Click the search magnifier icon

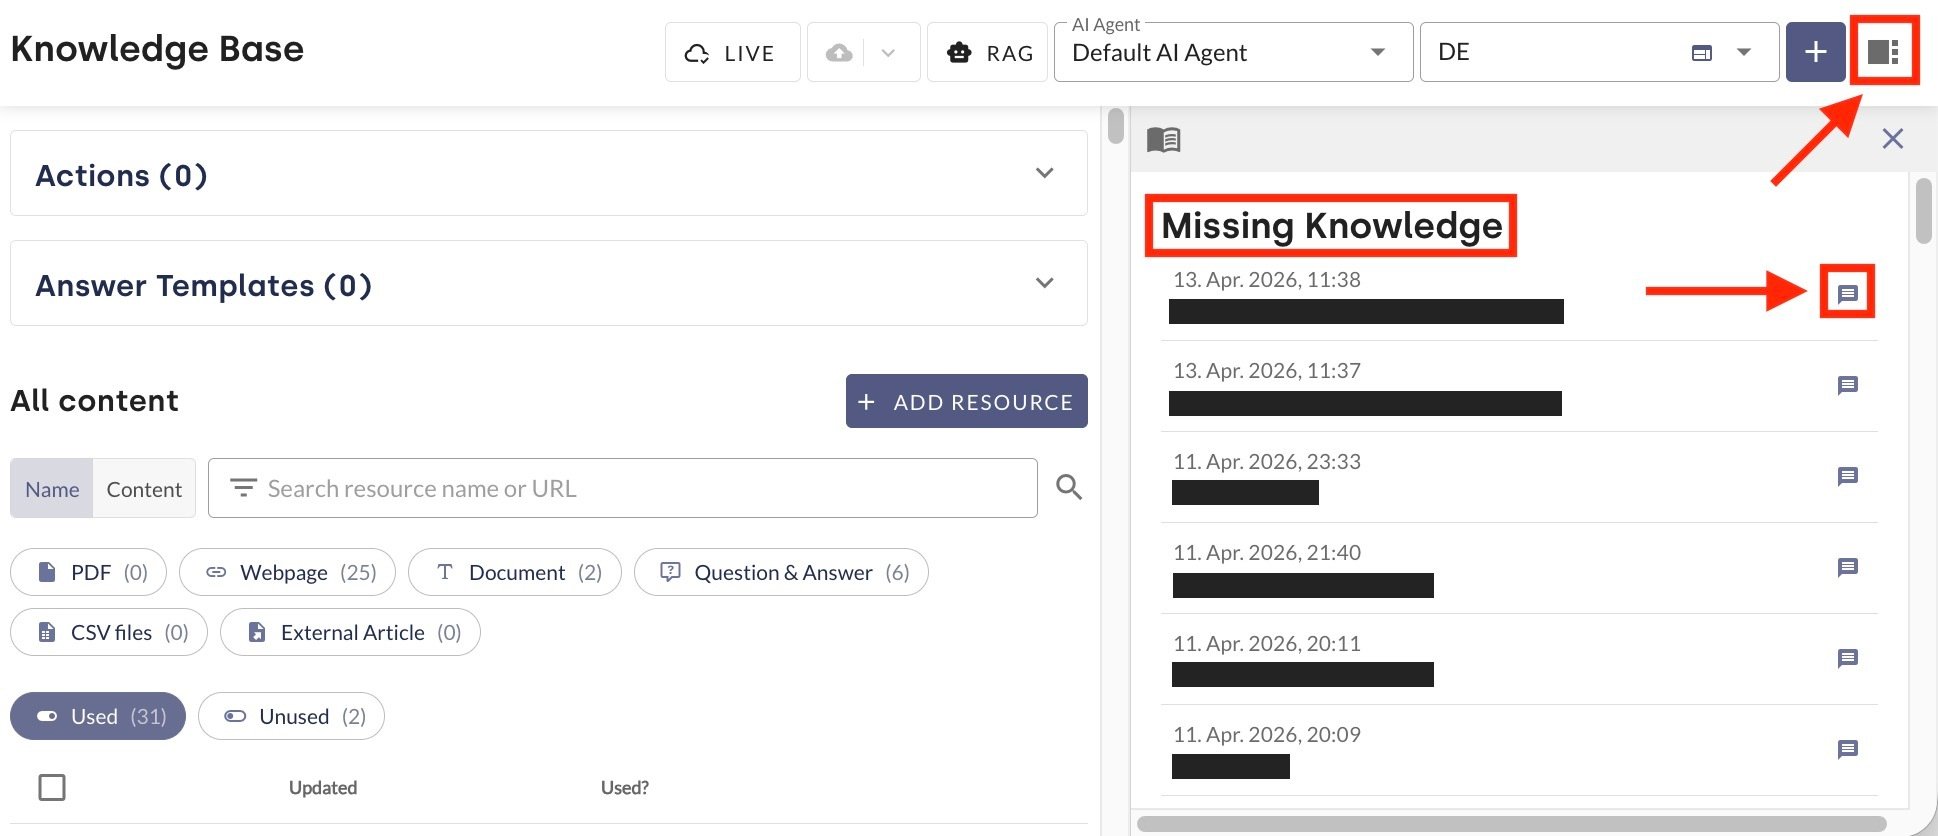[1069, 488]
